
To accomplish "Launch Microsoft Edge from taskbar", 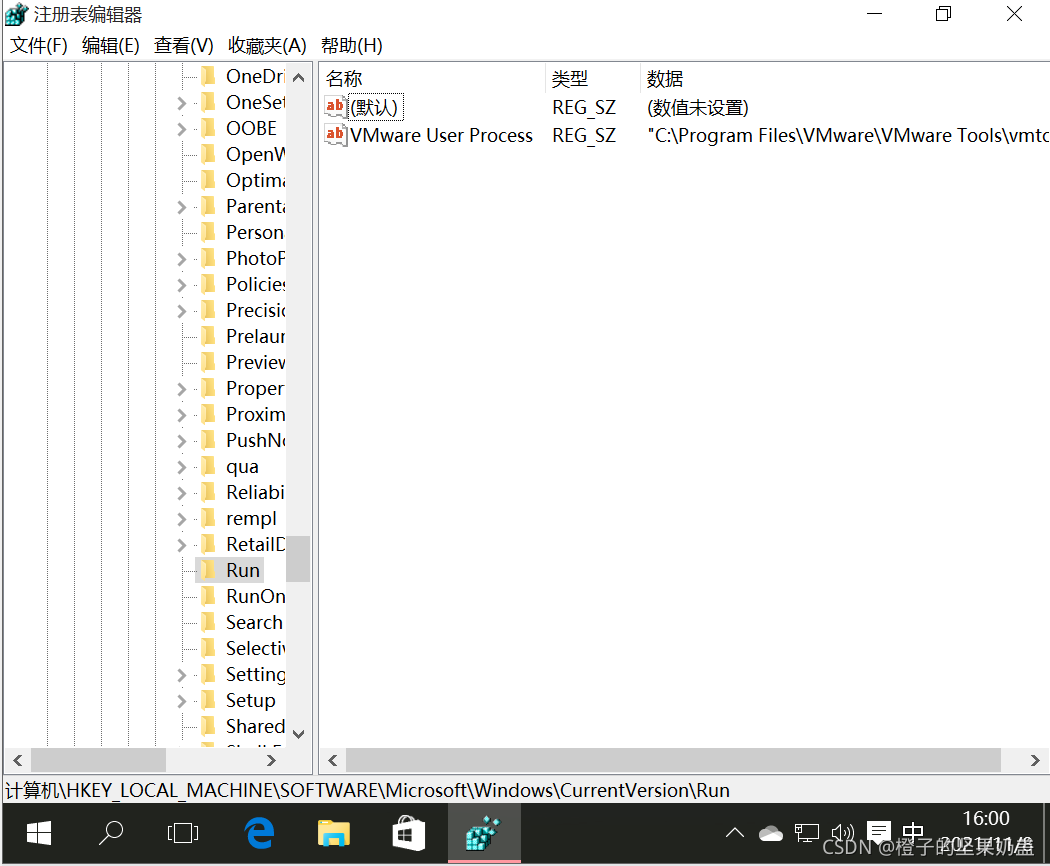I will click(x=259, y=833).
